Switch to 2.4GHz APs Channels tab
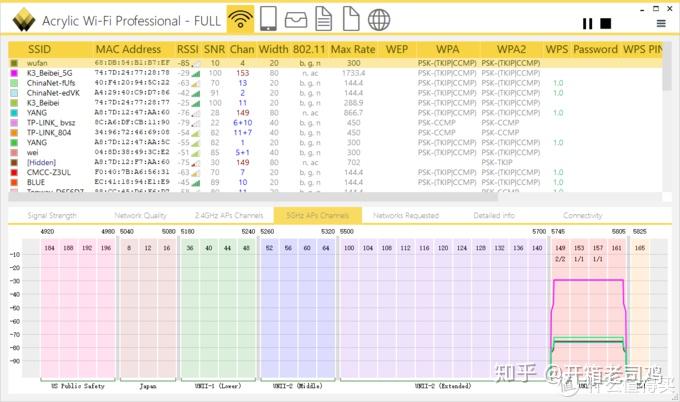 tap(229, 216)
